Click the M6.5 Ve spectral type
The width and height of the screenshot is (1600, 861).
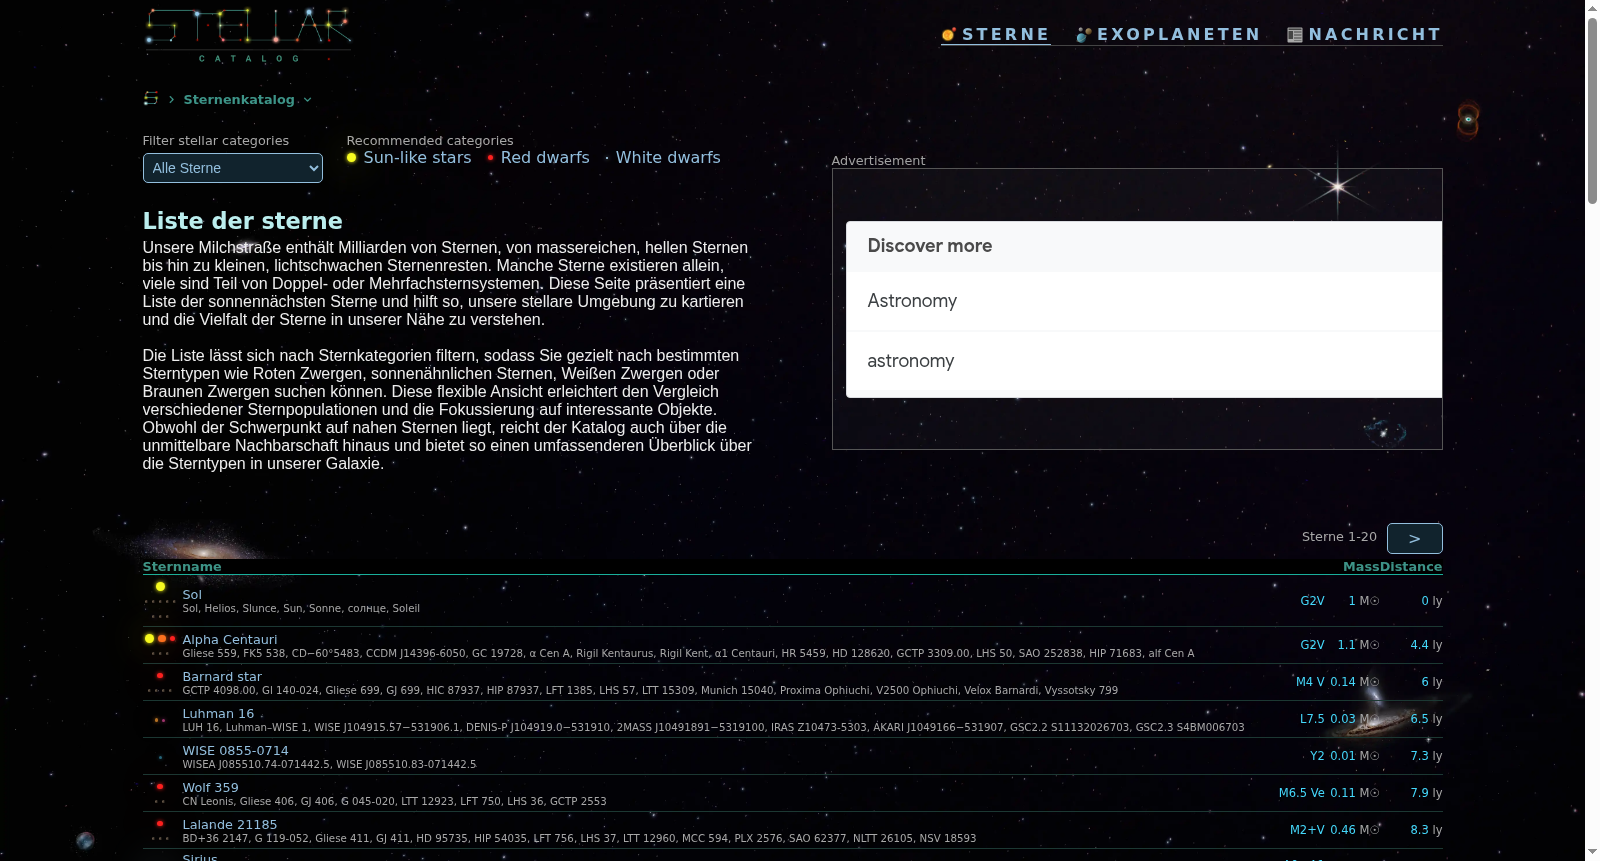tap(1302, 793)
